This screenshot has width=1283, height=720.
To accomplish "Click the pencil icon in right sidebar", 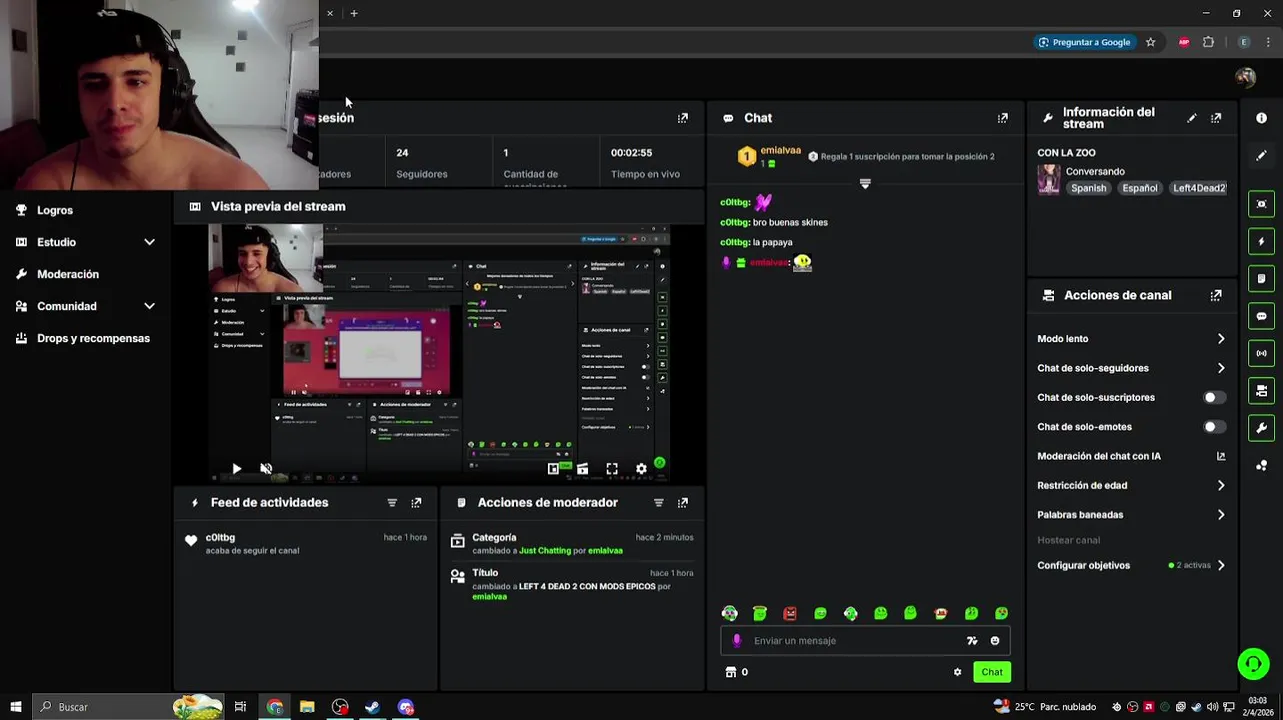I will [x=1261, y=156].
